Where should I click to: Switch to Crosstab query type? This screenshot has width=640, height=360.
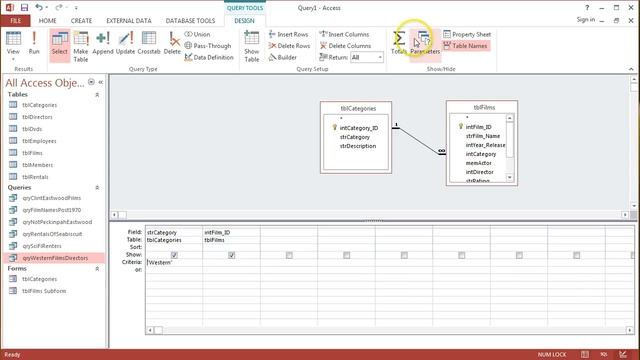coord(149,43)
